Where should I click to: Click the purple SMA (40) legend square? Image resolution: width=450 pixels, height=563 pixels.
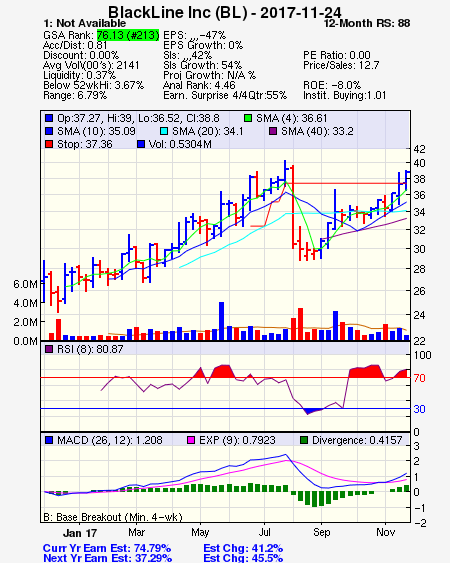[x=273, y=131]
